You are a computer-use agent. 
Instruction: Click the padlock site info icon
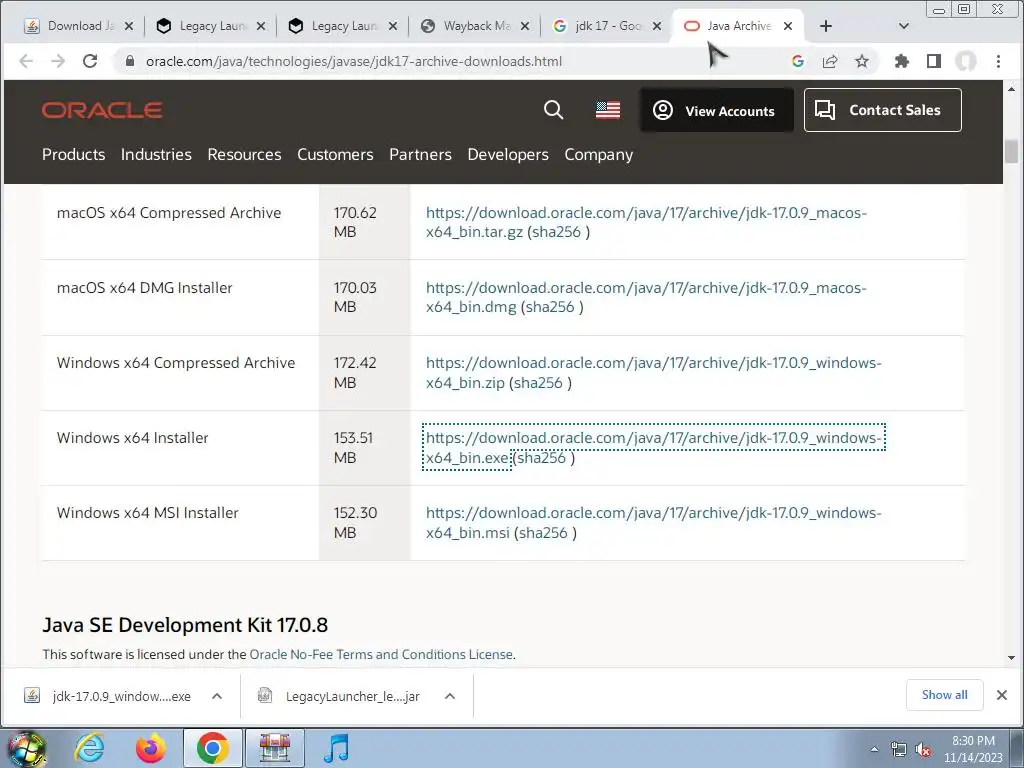130,61
